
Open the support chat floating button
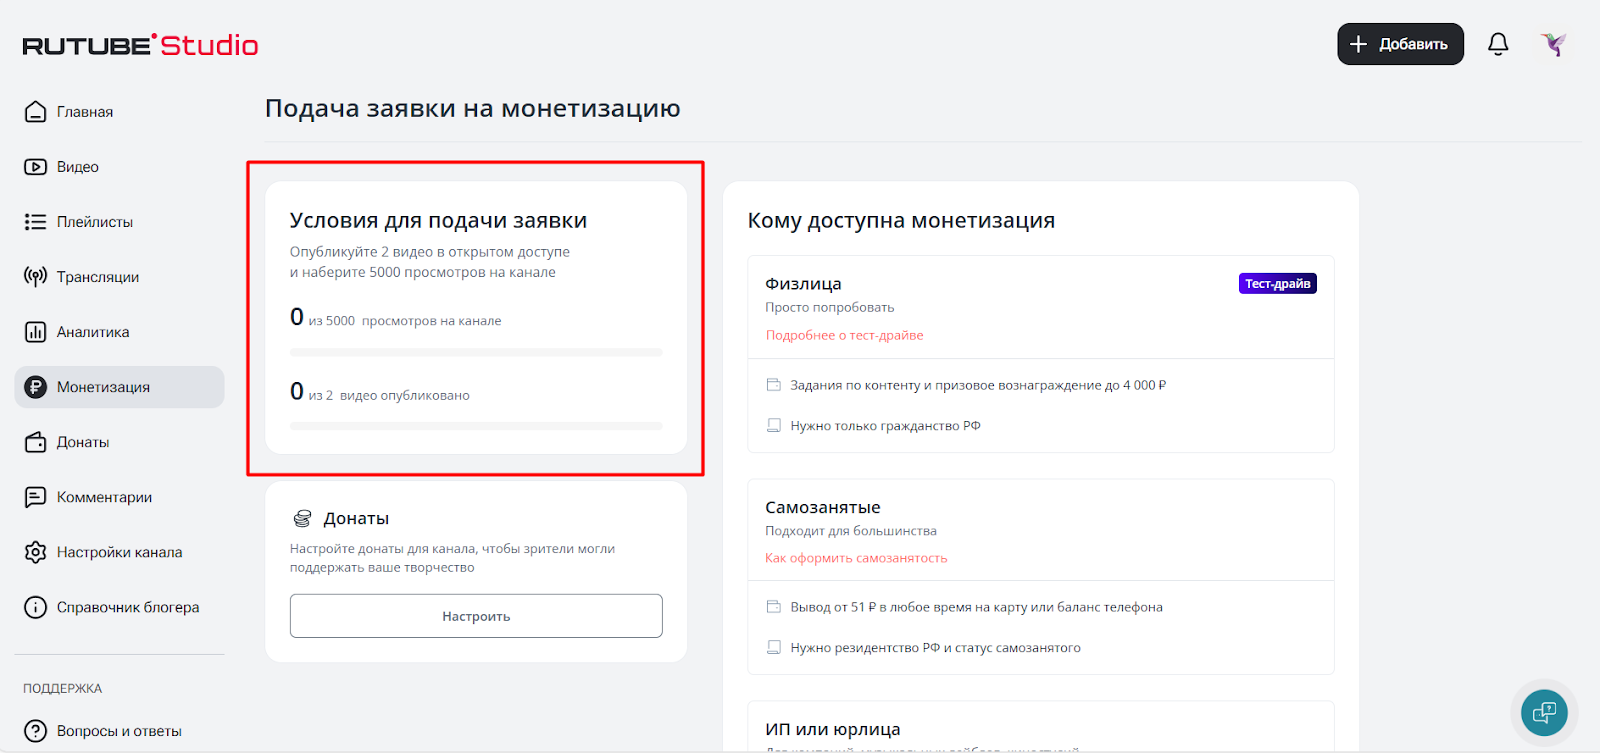1544,713
